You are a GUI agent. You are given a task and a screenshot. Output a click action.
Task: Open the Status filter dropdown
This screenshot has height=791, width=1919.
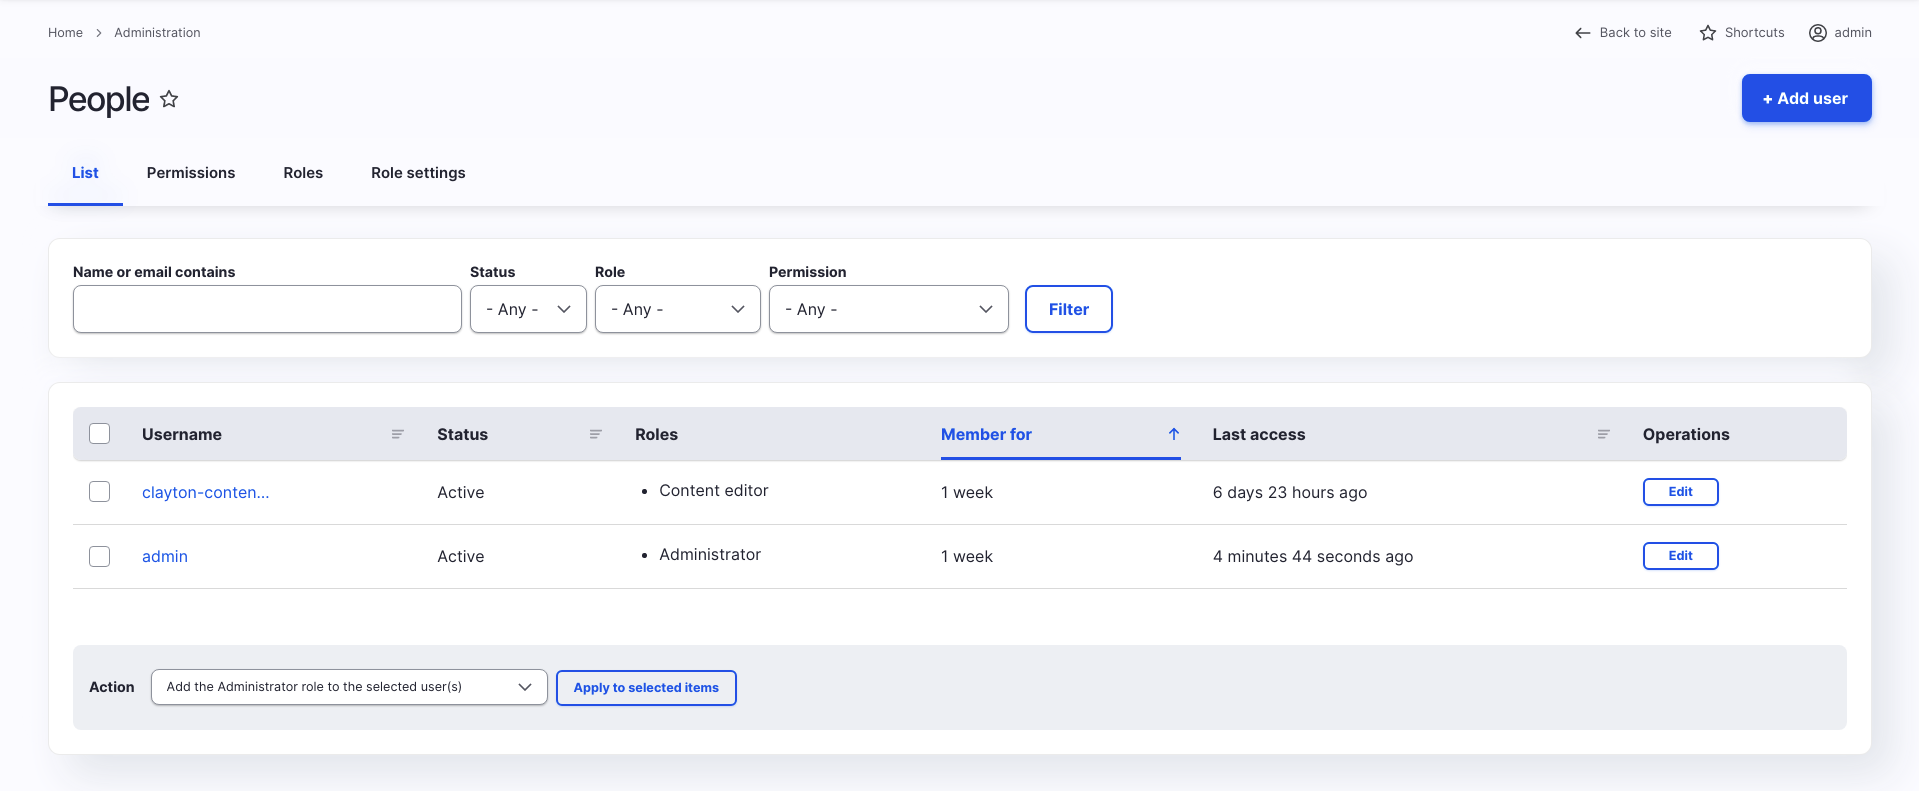528,310
